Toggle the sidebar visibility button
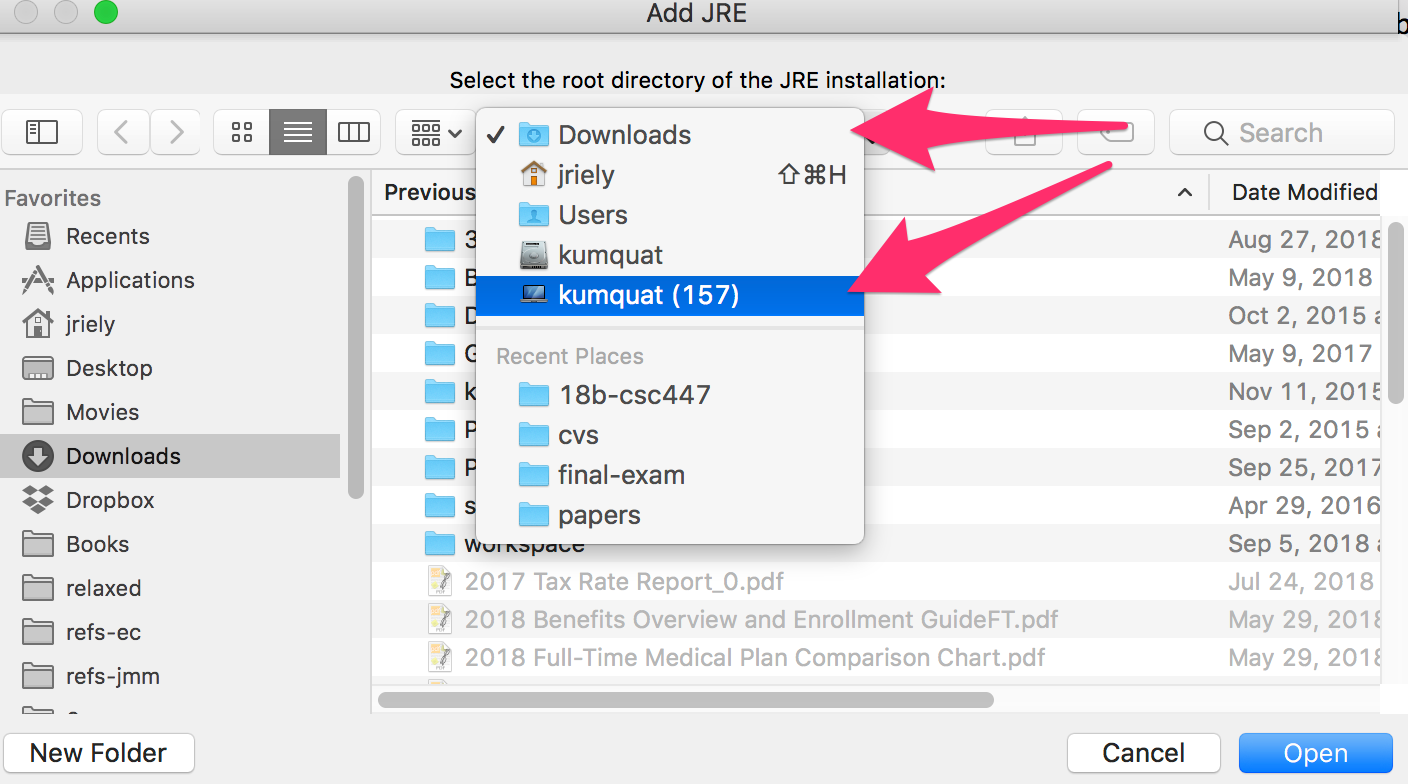Viewport: 1408px width, 784px height. [x=42, y=132]
